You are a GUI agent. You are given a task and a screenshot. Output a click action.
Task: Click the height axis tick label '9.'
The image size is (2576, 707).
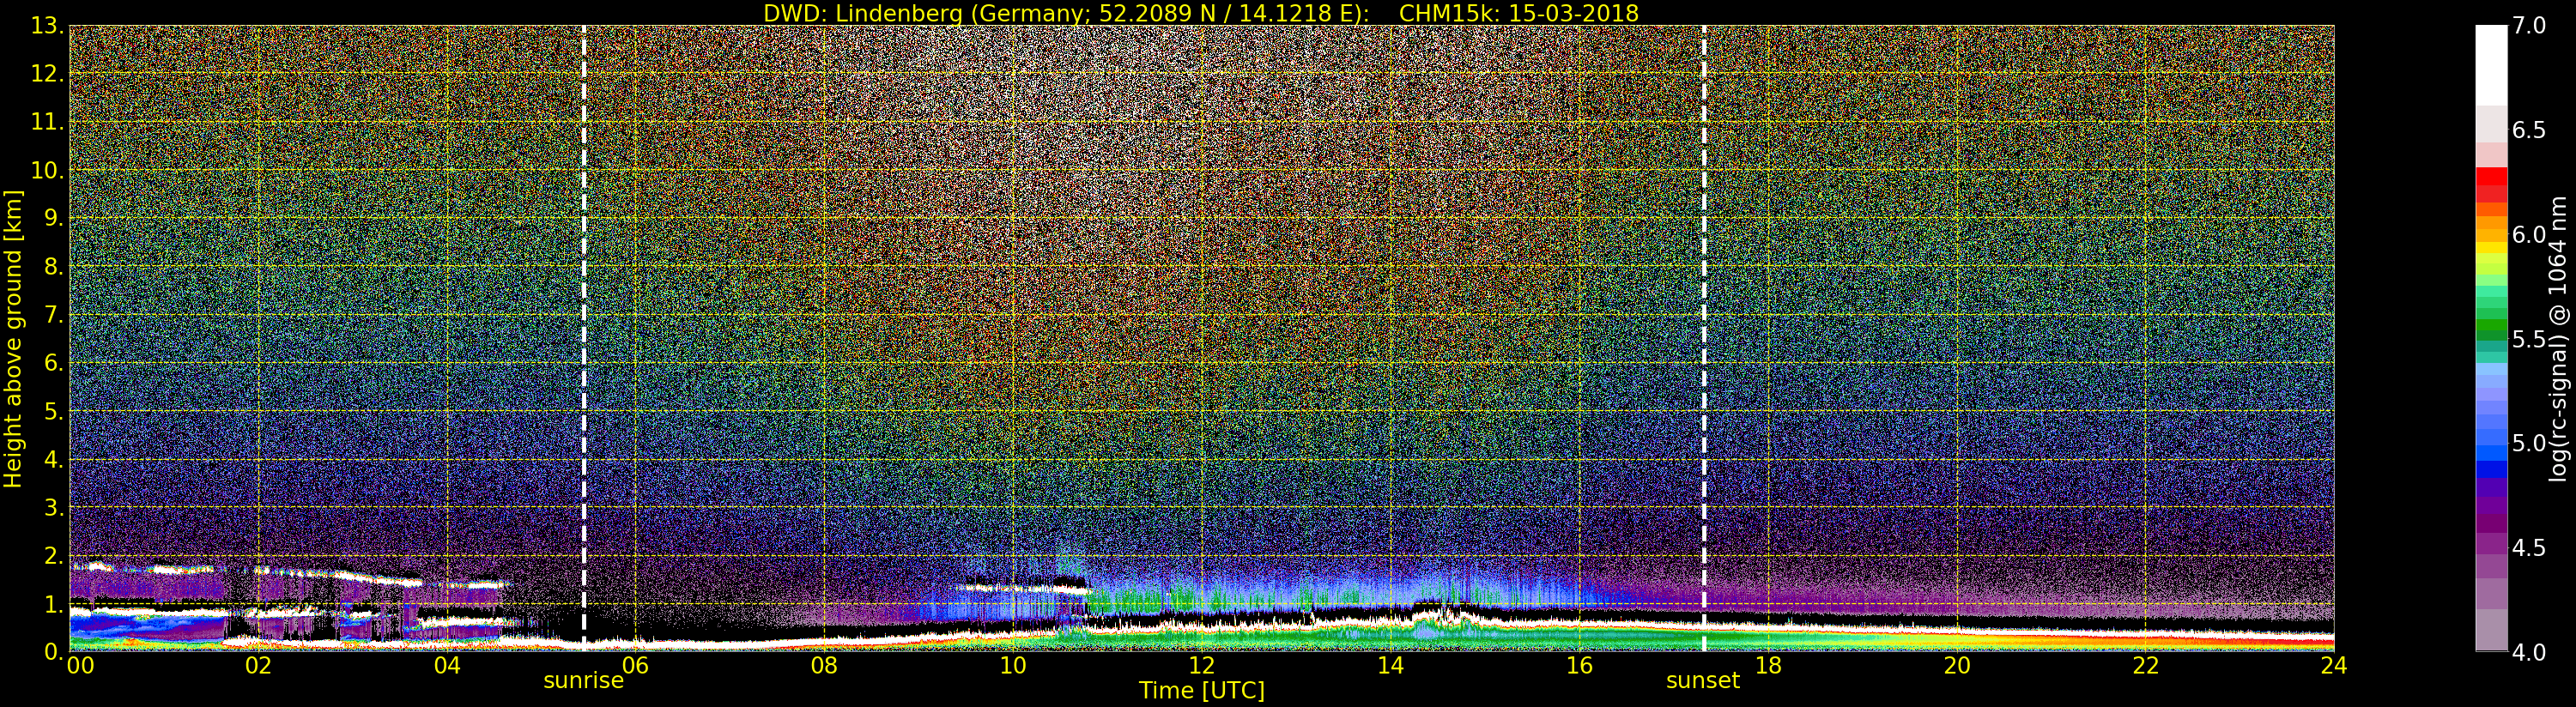(x=54, y=218)
